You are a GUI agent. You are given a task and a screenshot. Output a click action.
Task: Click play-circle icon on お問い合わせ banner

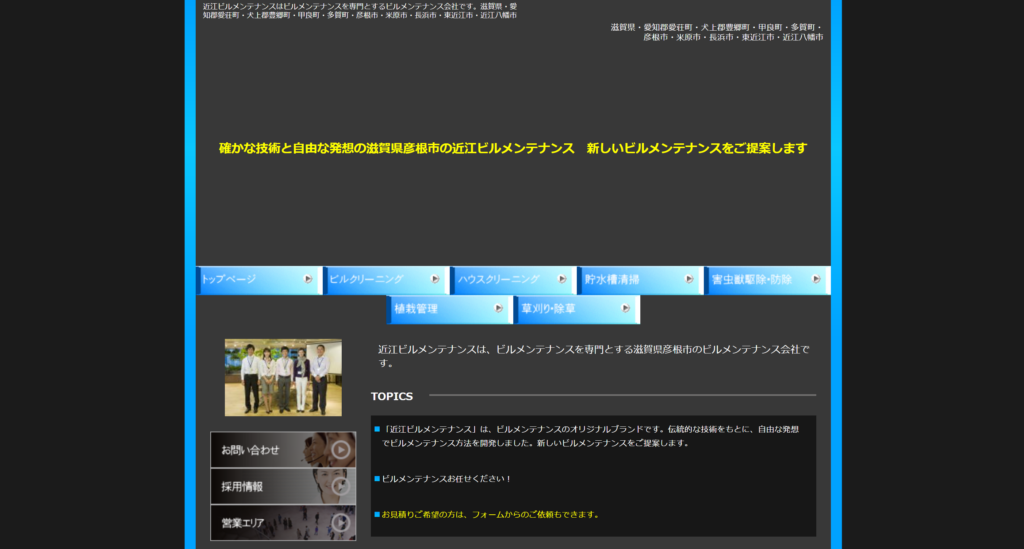[x=341, y=450]
